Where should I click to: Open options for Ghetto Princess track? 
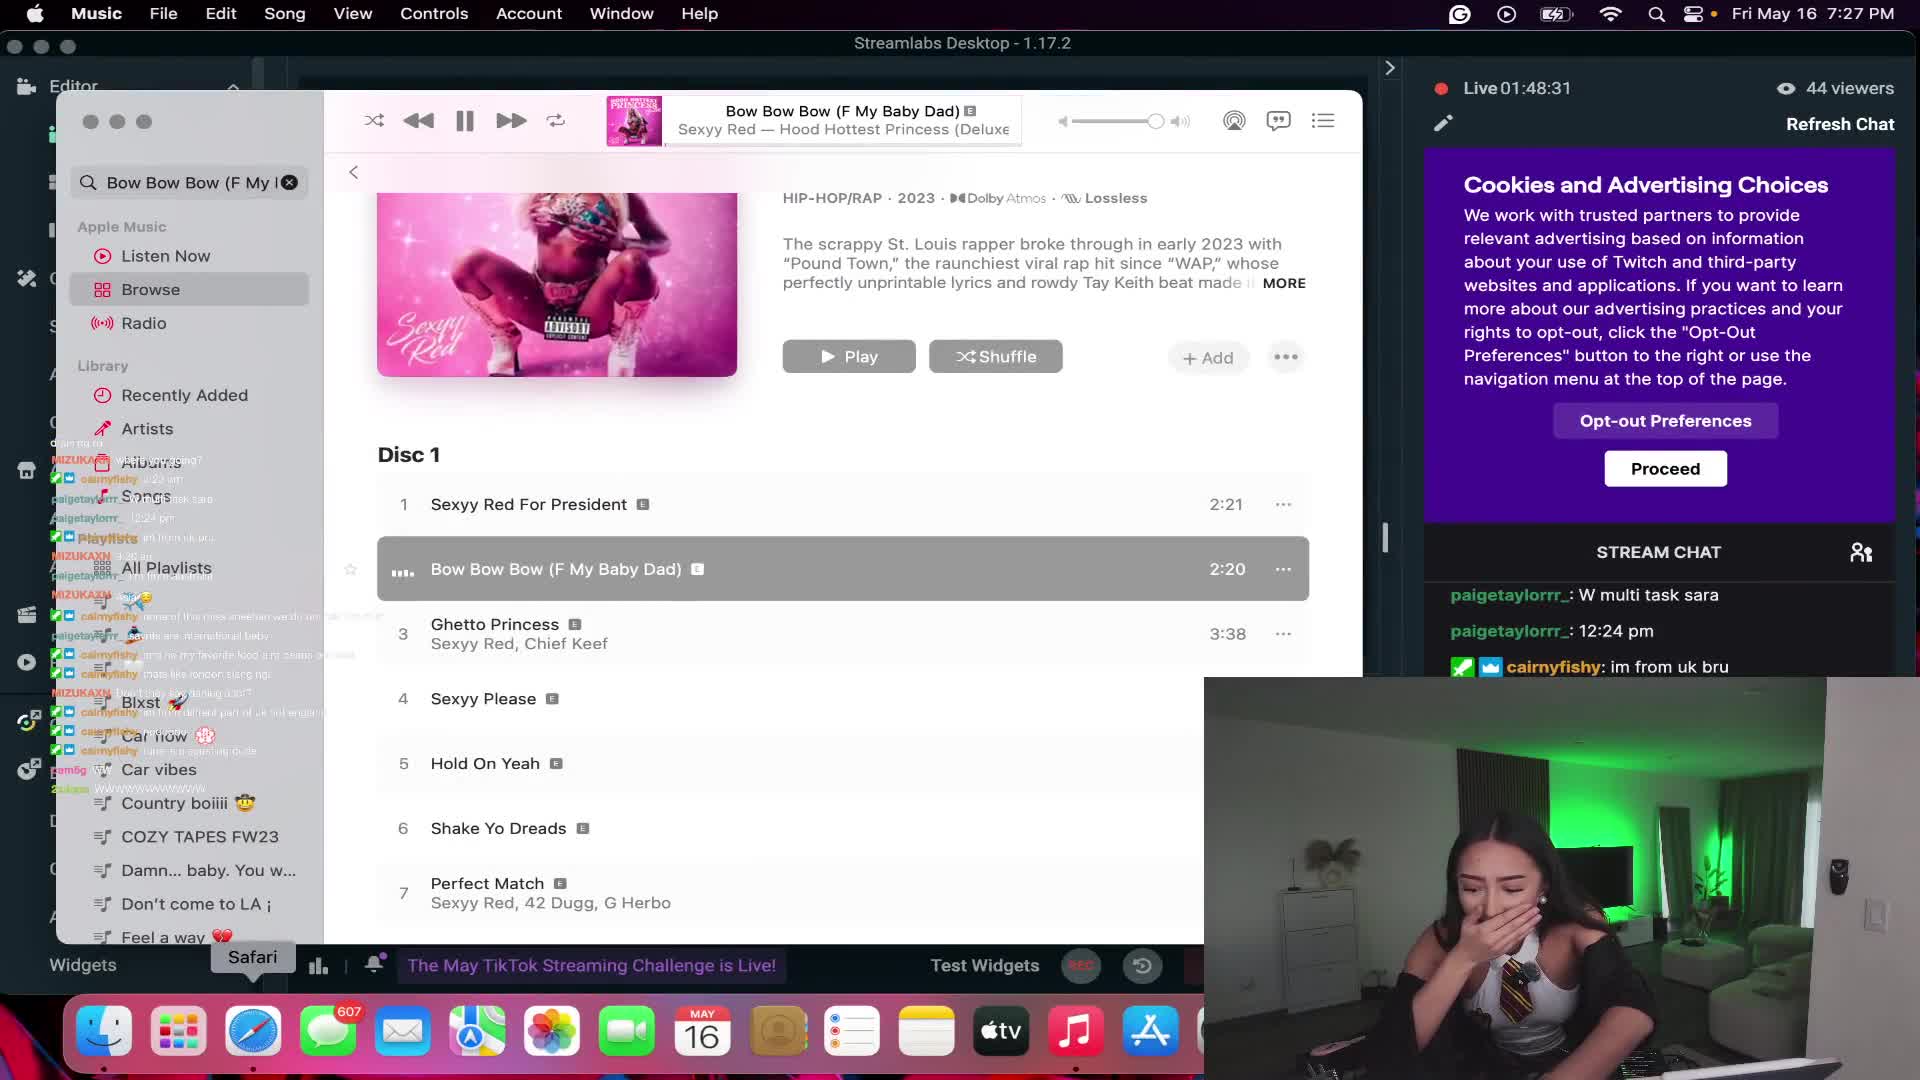(x=1283, y=634)
